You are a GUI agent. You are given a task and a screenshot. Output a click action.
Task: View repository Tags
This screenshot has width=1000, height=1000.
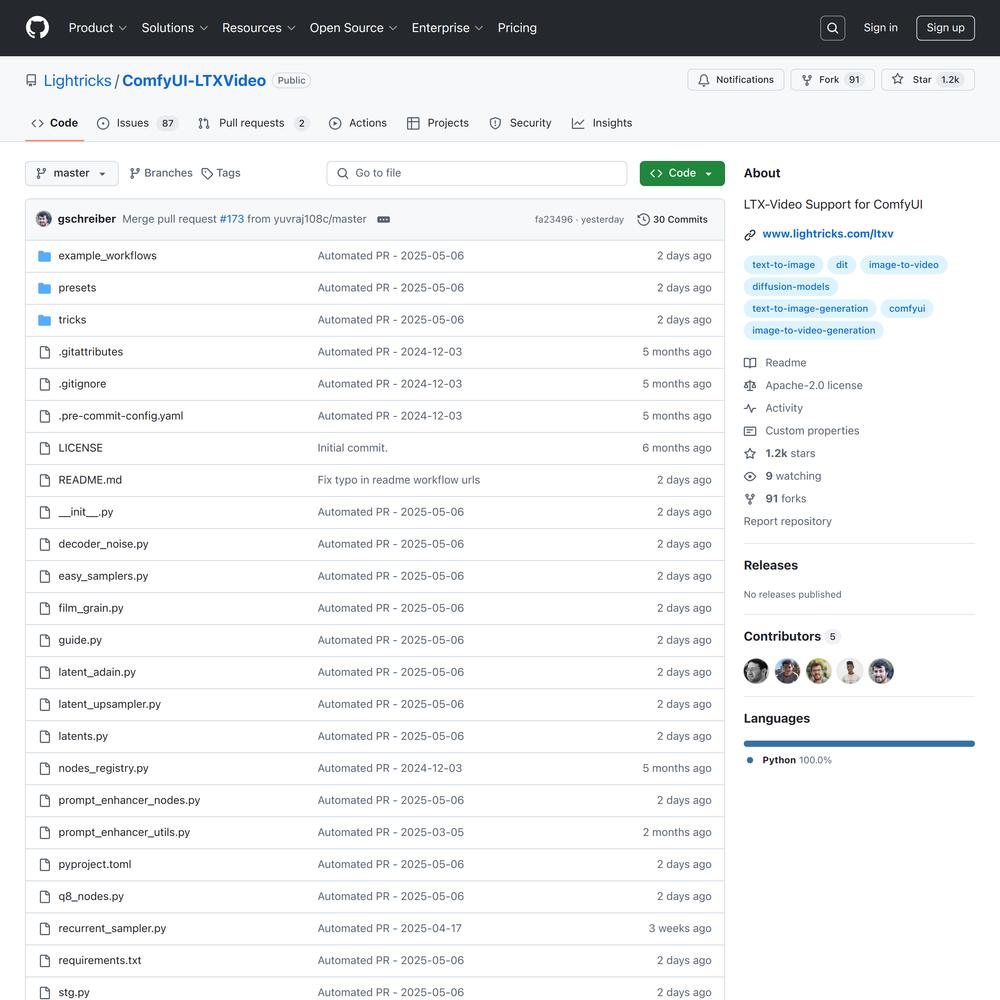pyautogui.click(x=221, y=173)
